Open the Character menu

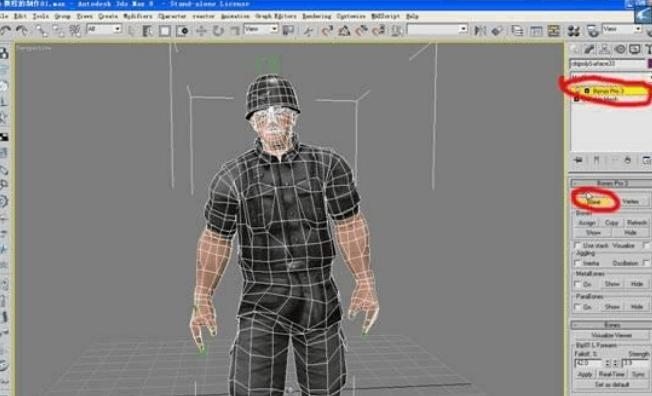pos(172,16)
